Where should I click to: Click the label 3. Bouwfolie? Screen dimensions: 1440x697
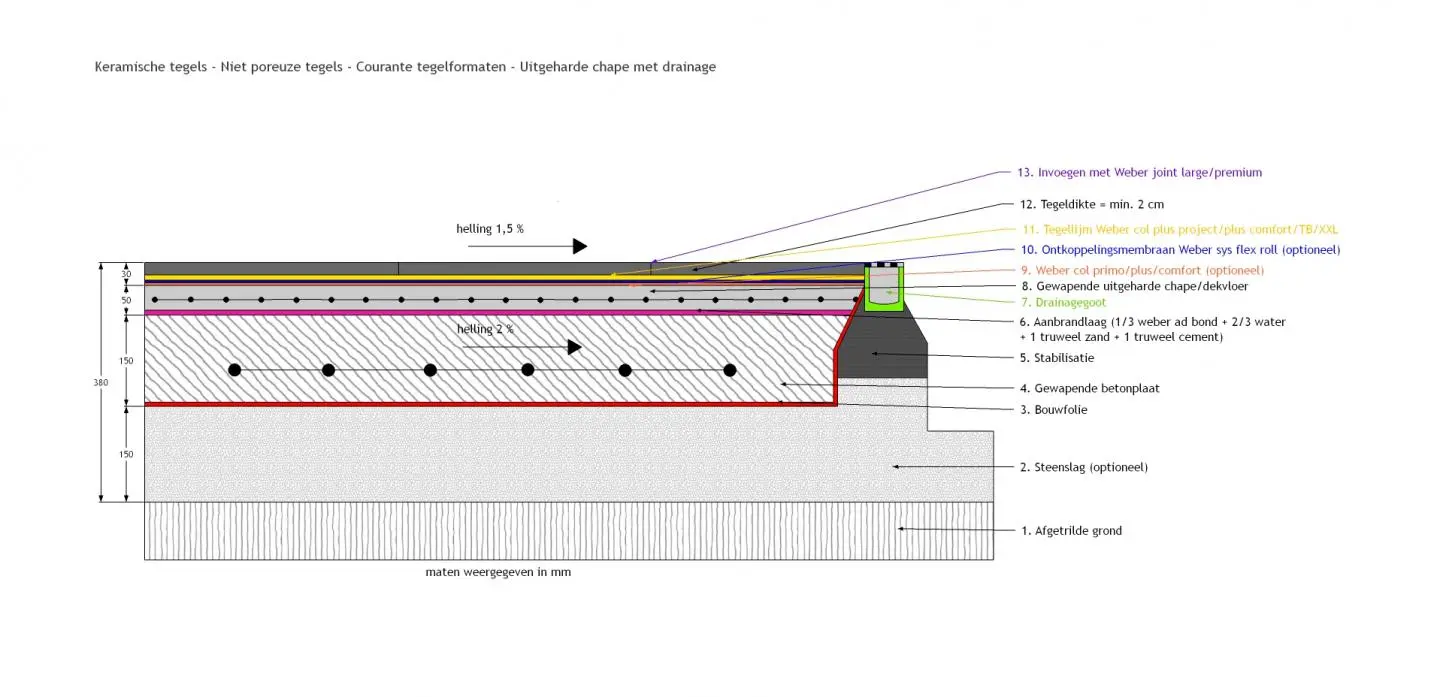(1054, 409)
